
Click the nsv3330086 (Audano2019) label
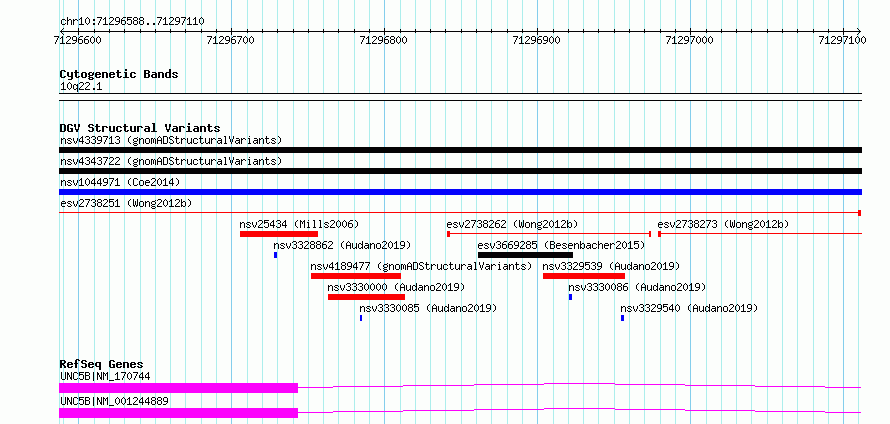point(637,287)
